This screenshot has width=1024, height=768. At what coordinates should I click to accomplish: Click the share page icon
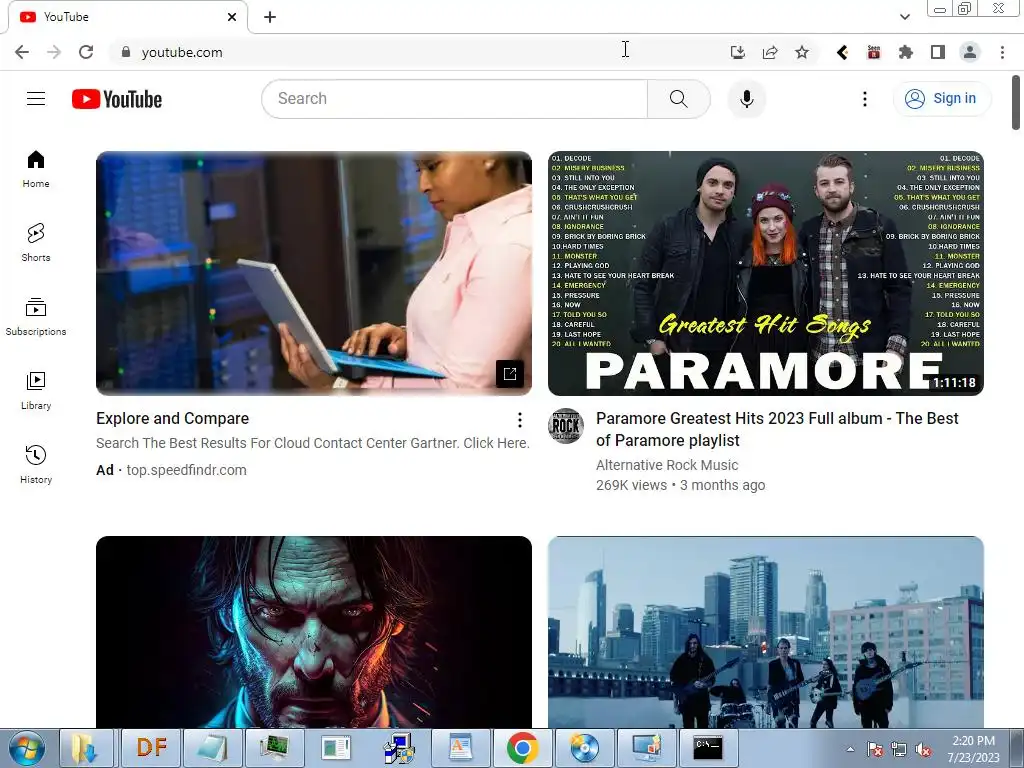click(x=770, y=52)
